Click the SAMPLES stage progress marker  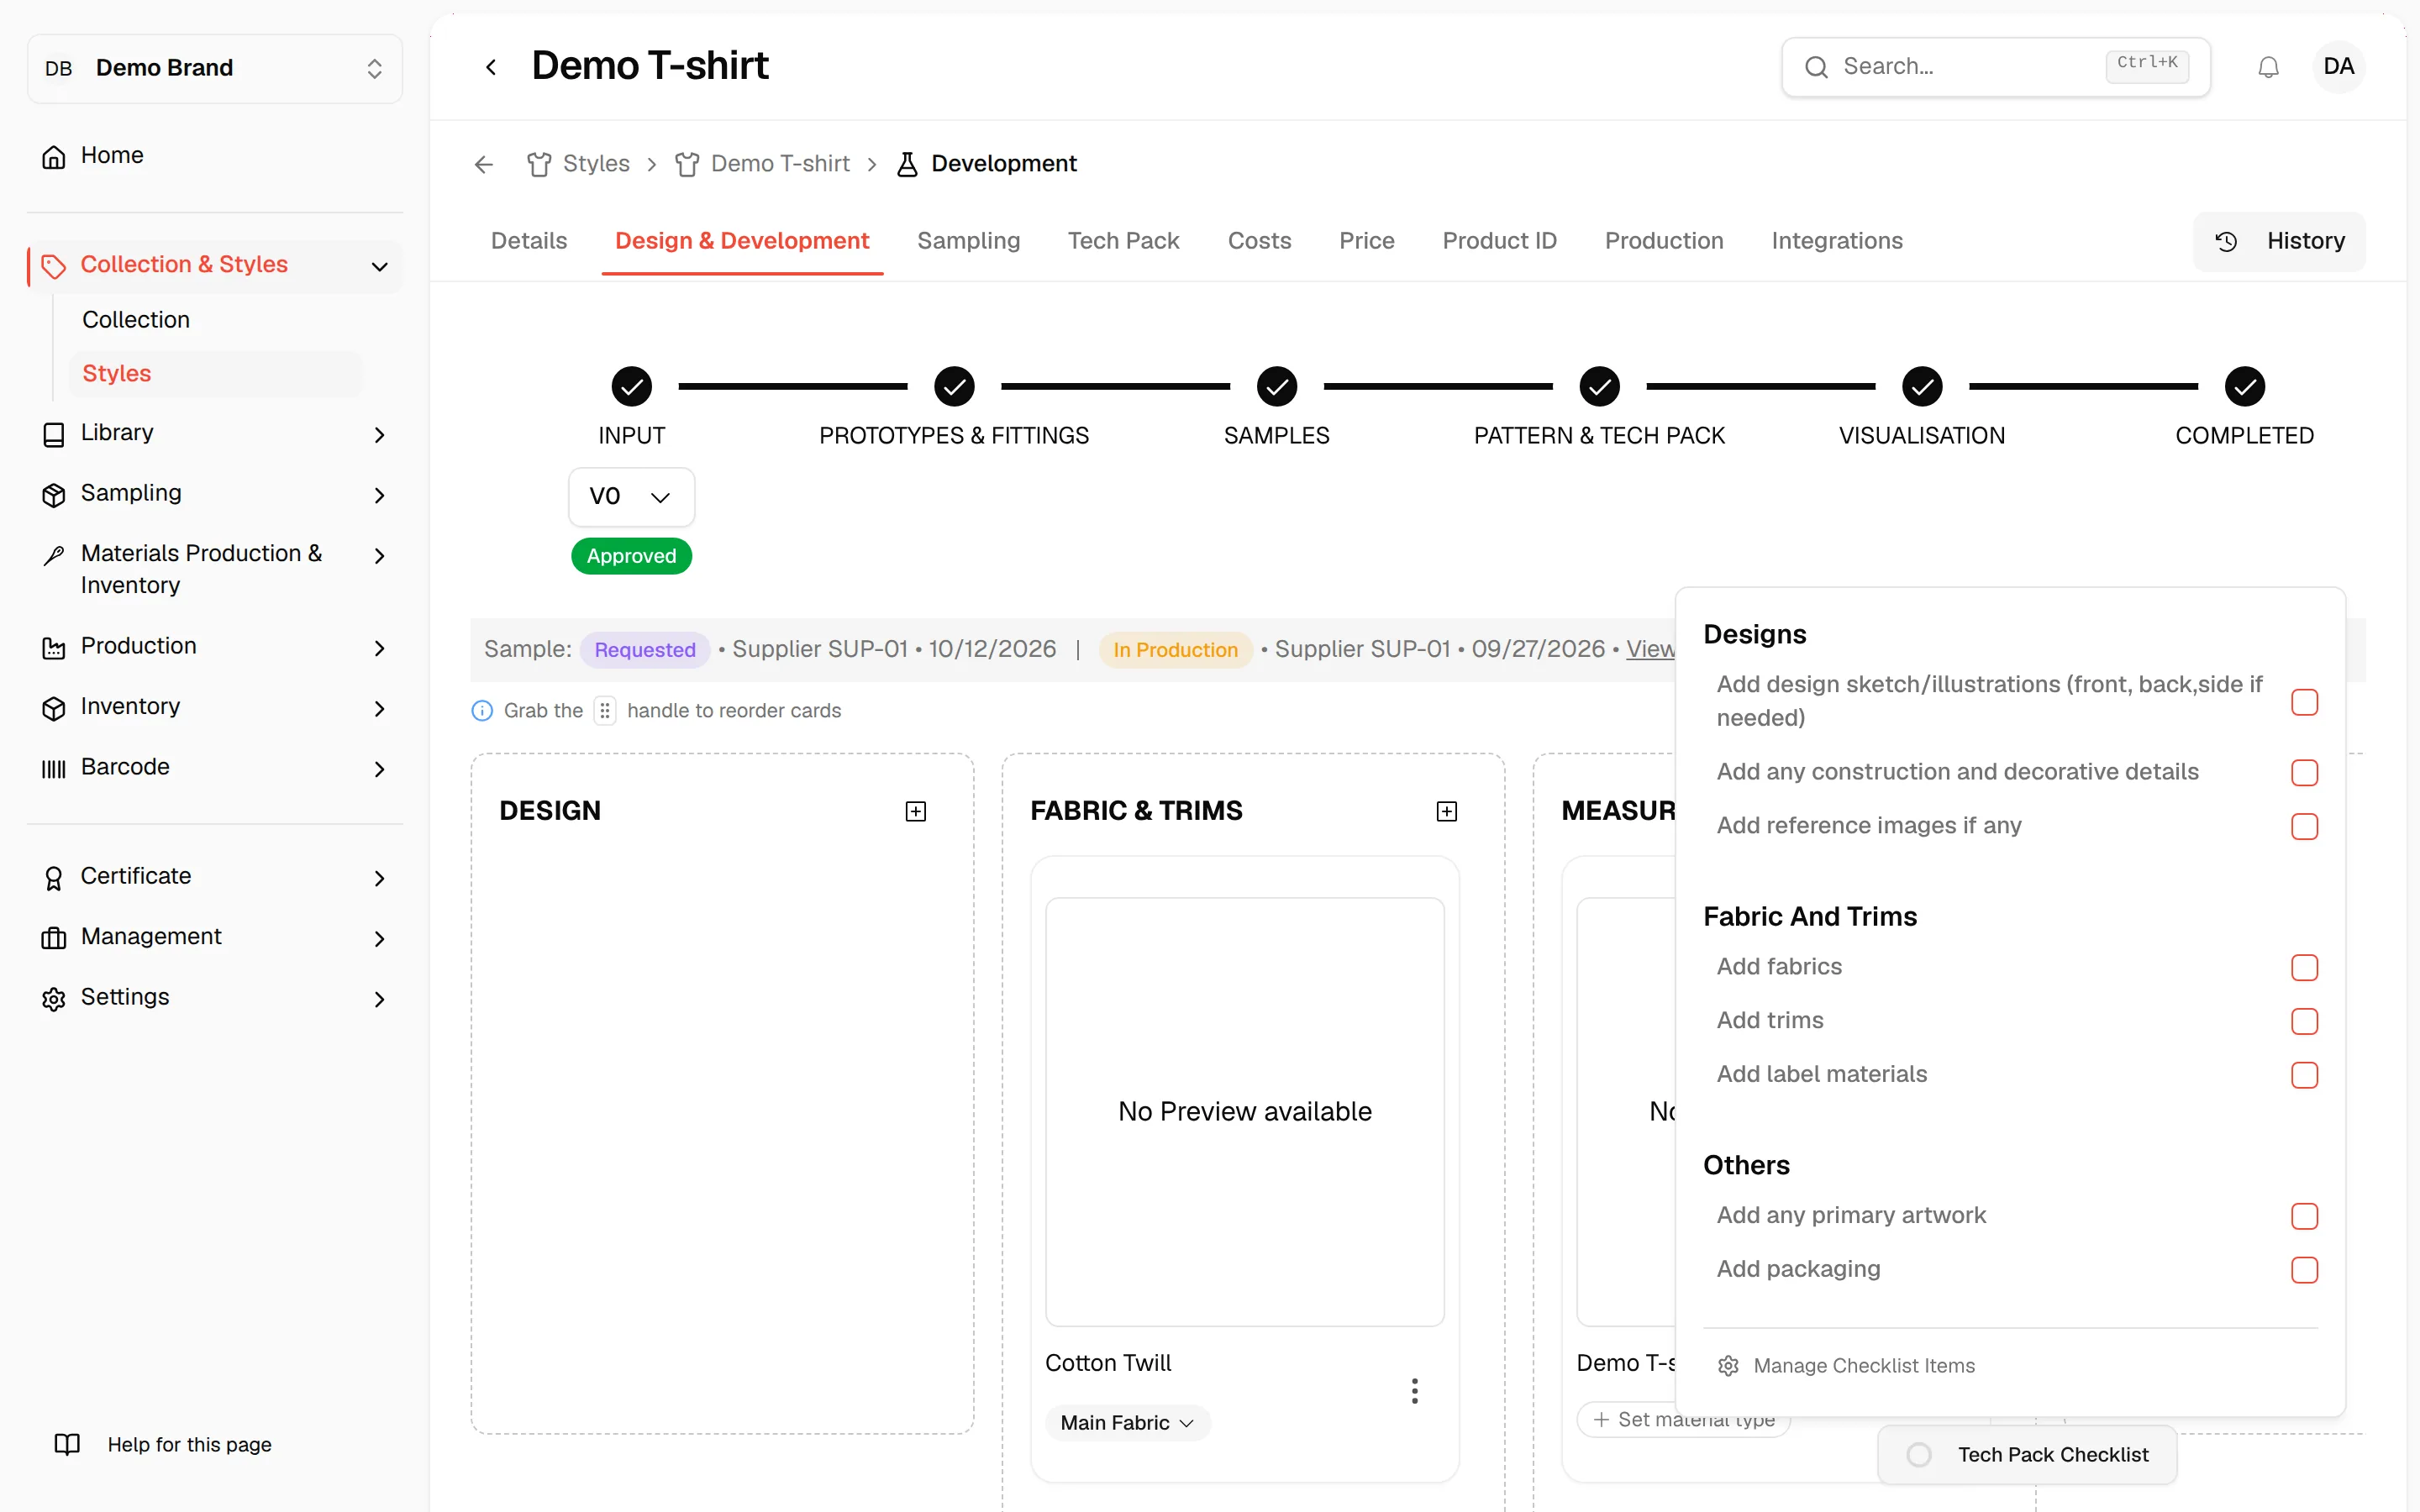(1276, 387)
